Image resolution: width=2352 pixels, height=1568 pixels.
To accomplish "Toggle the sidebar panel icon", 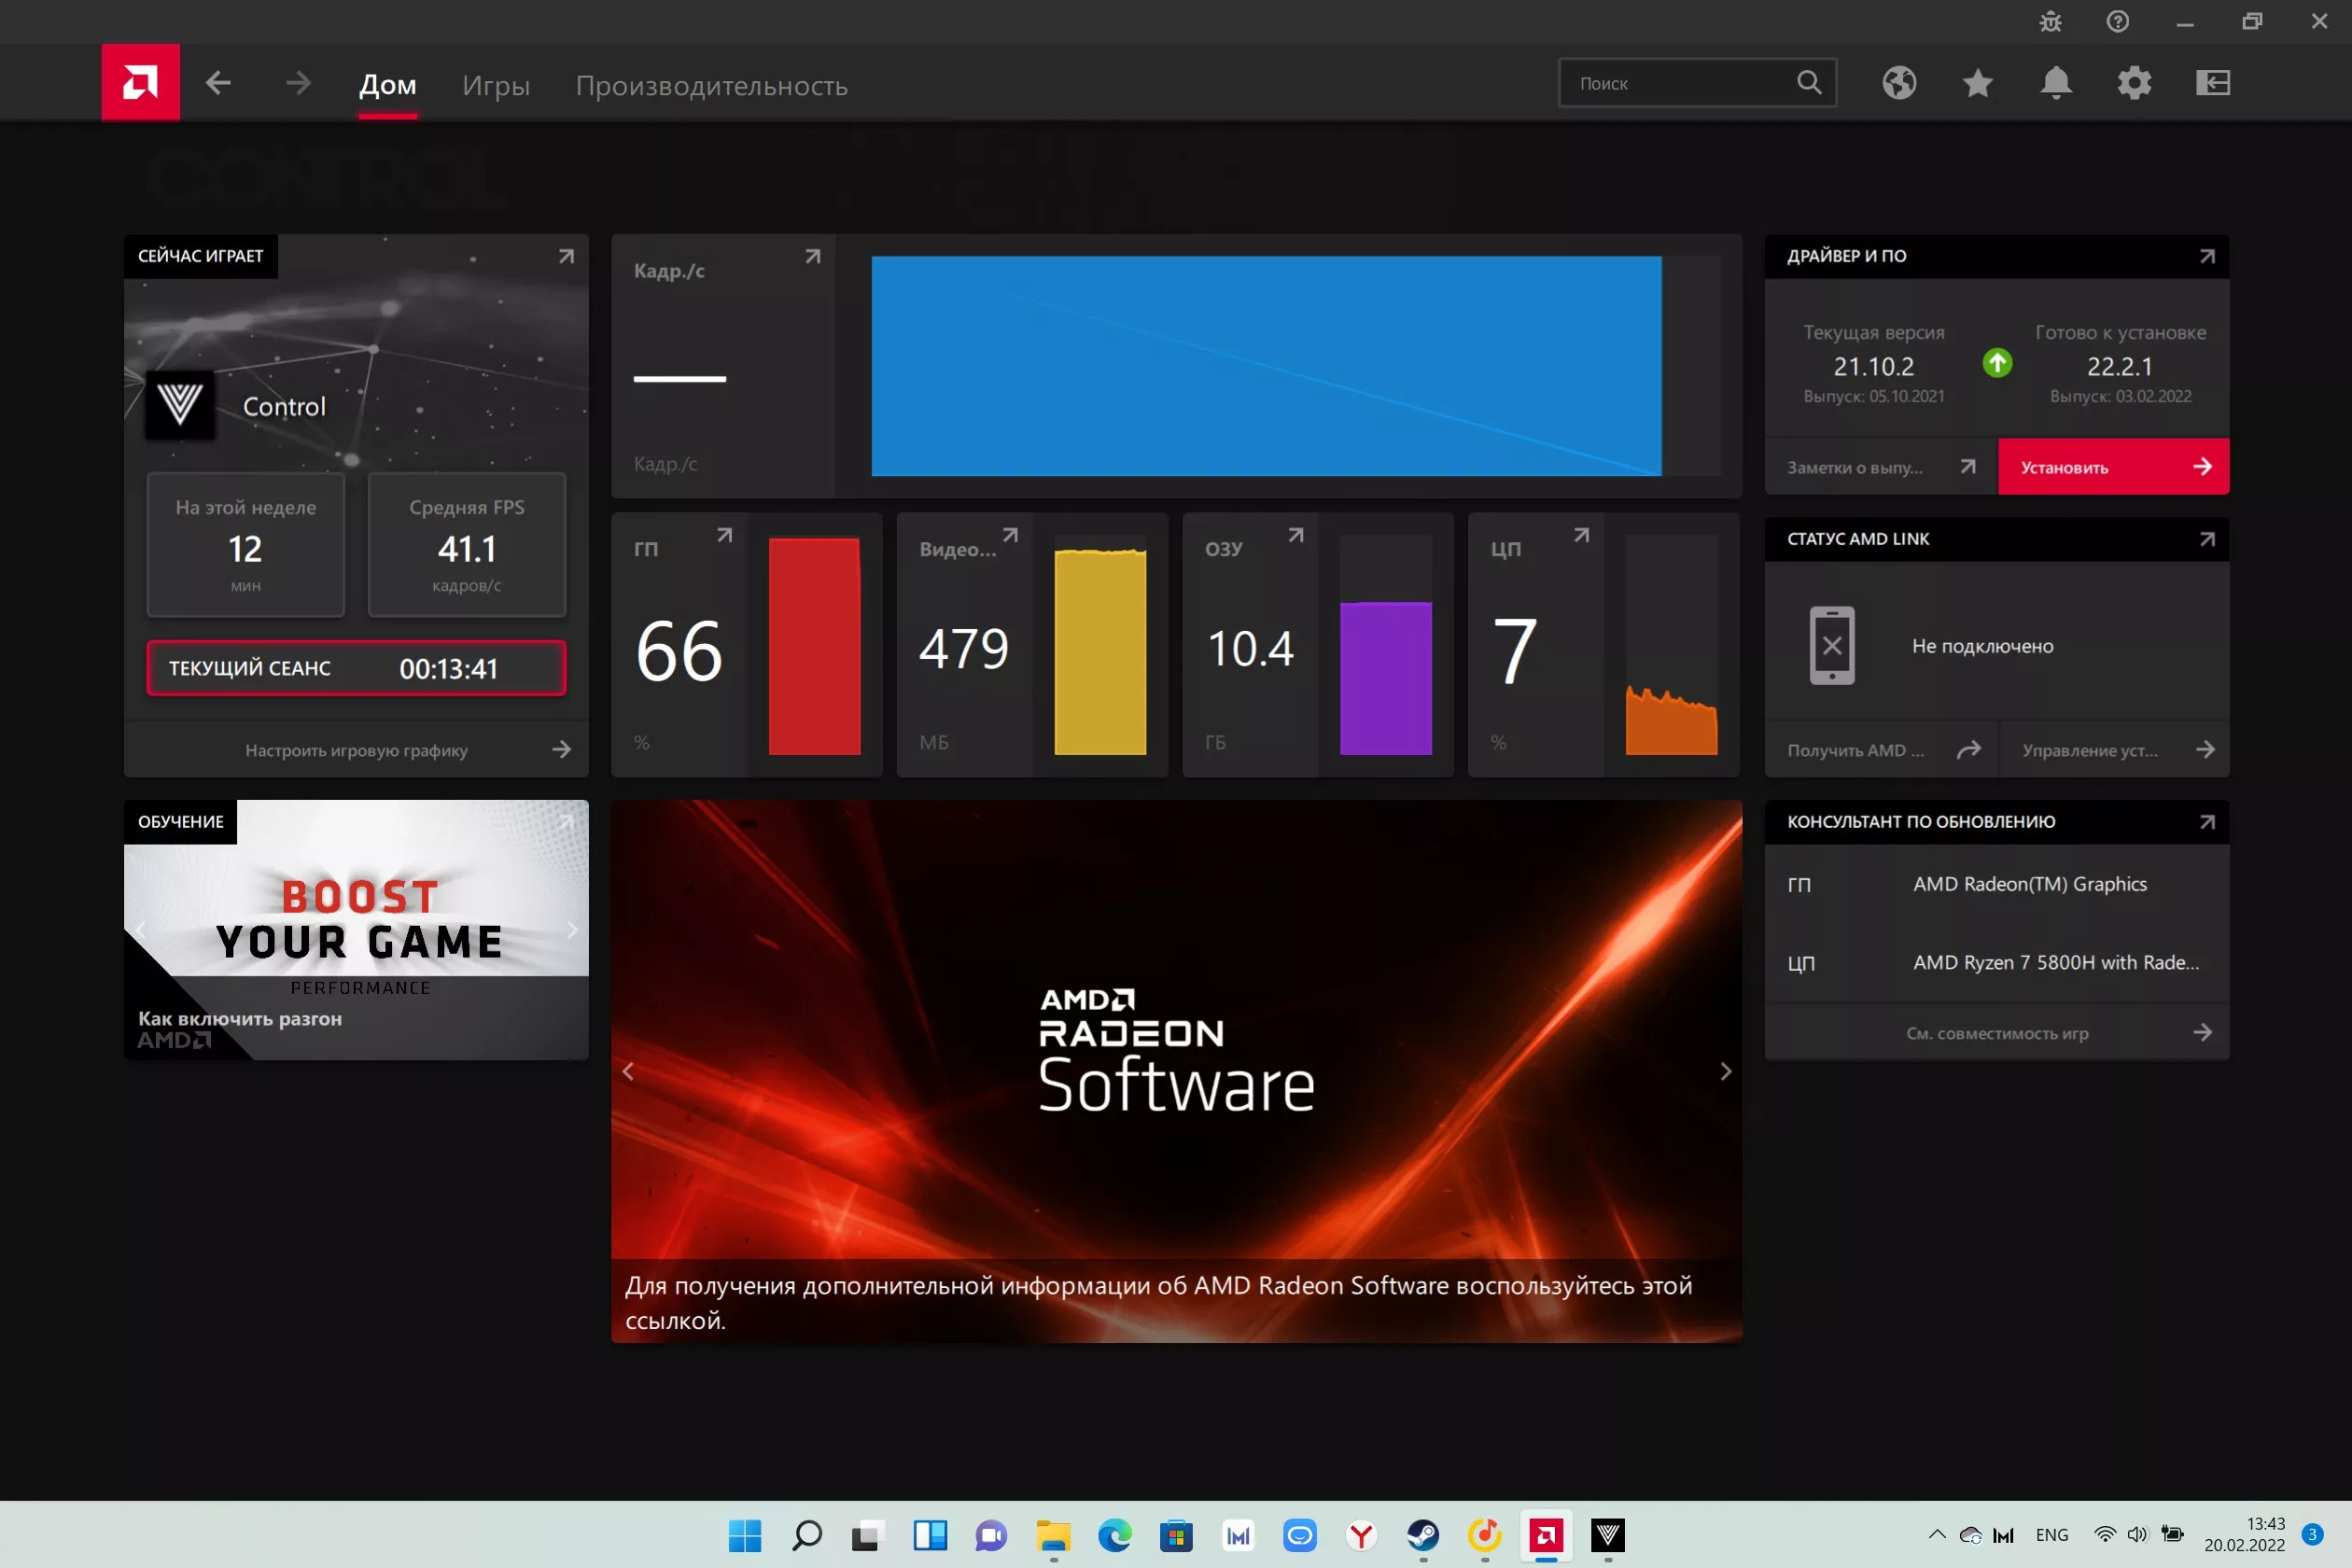I will click(x=2213, y=83).
